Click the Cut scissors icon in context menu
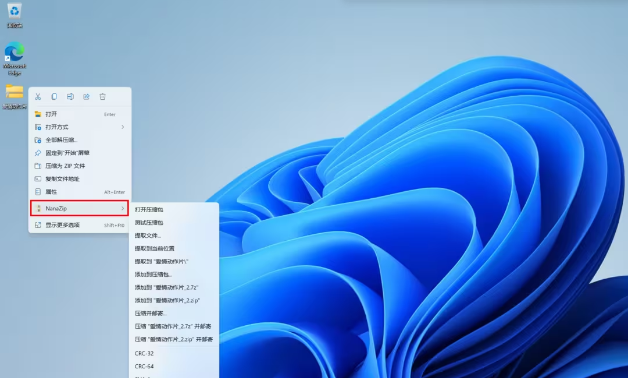The image size is (628, 378). tap(38, 97)
